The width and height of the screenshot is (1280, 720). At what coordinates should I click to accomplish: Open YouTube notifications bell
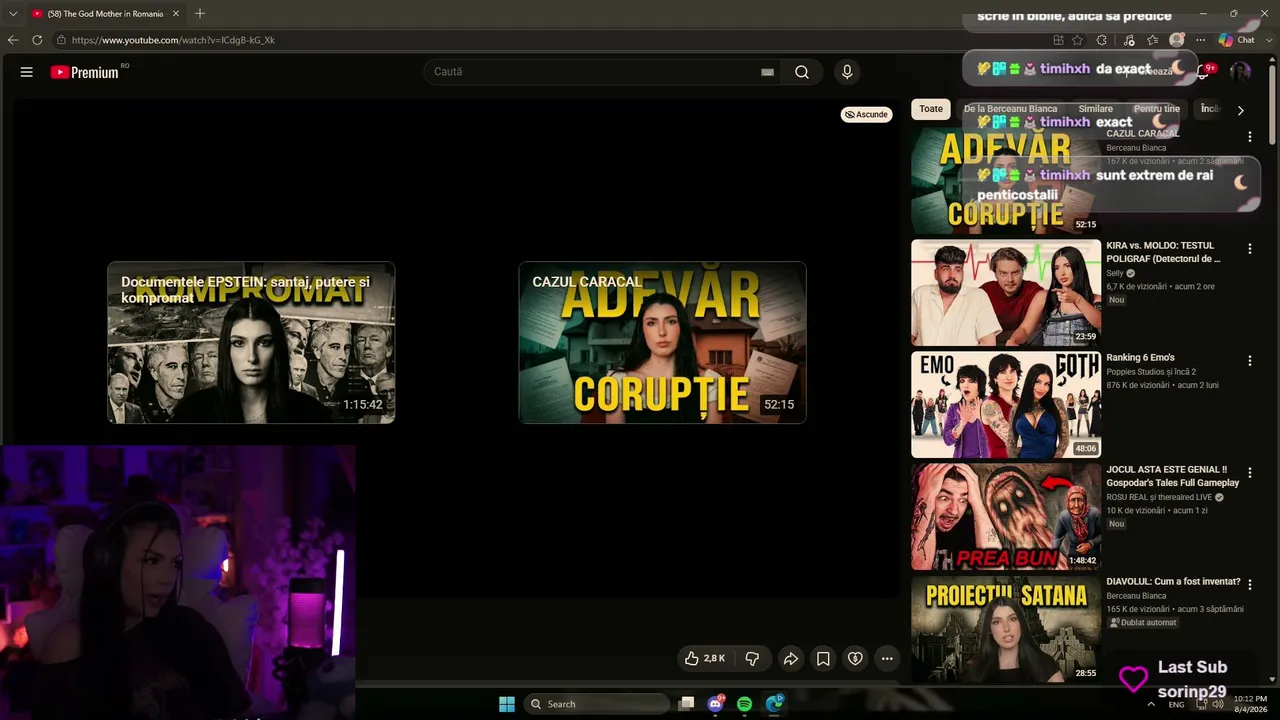[1204, 72]
